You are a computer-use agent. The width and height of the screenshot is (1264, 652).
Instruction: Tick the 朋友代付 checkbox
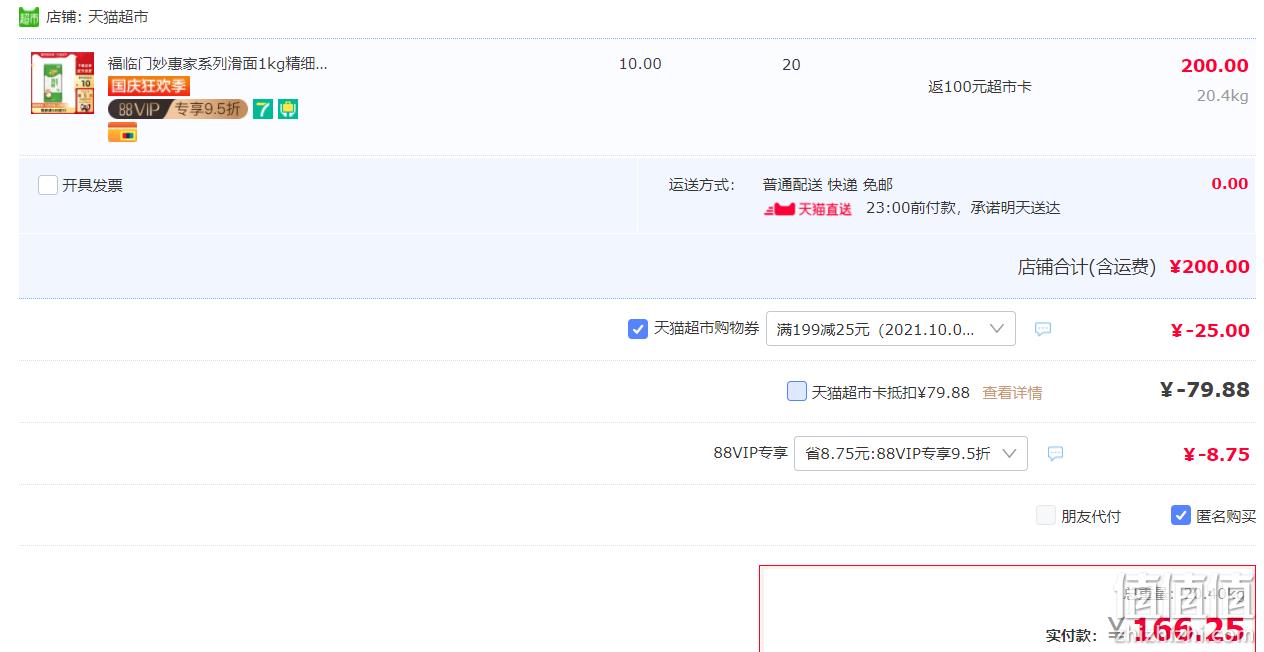pos(1046,516)
